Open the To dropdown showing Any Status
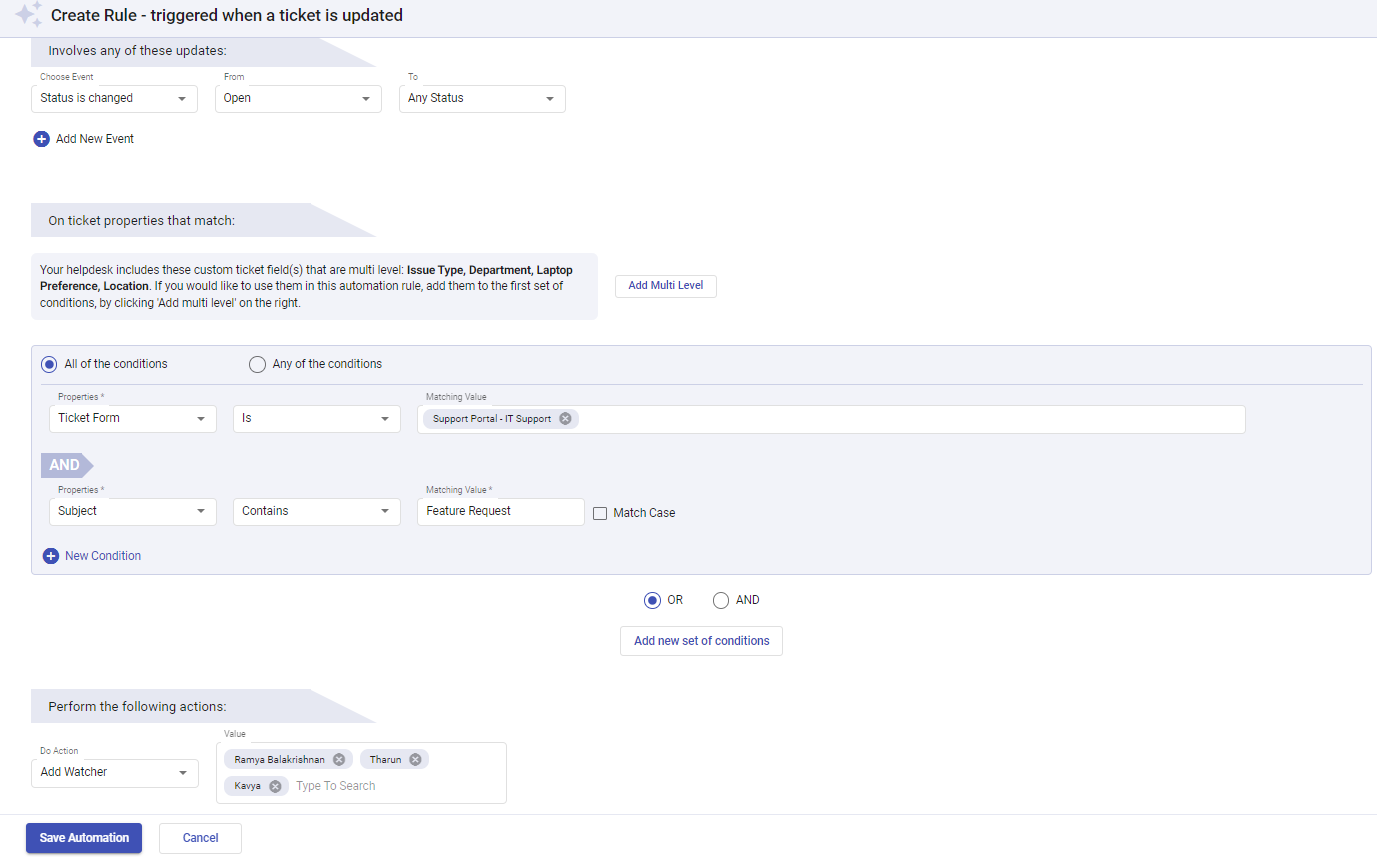The width and height of the screenshot is (1377, 857). (x=482, y=98)
